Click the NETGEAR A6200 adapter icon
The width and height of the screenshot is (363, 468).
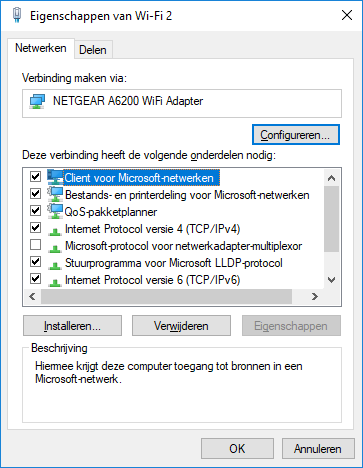[37, 101]
